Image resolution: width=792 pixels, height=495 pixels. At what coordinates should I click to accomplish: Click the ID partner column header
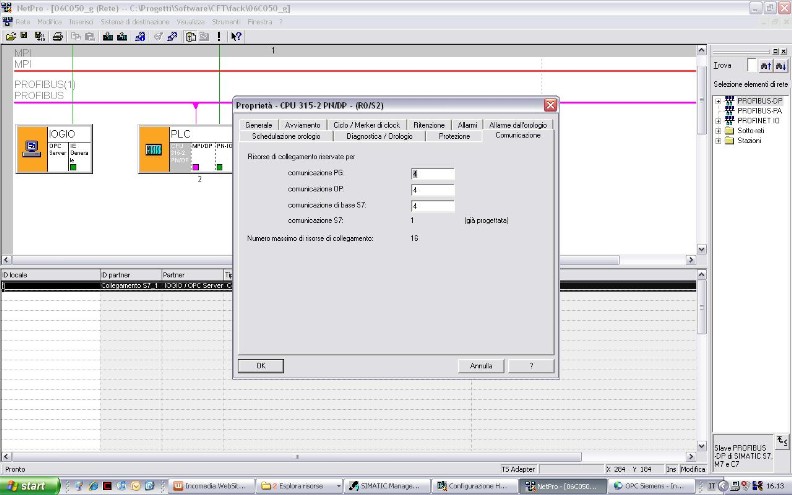131,275
